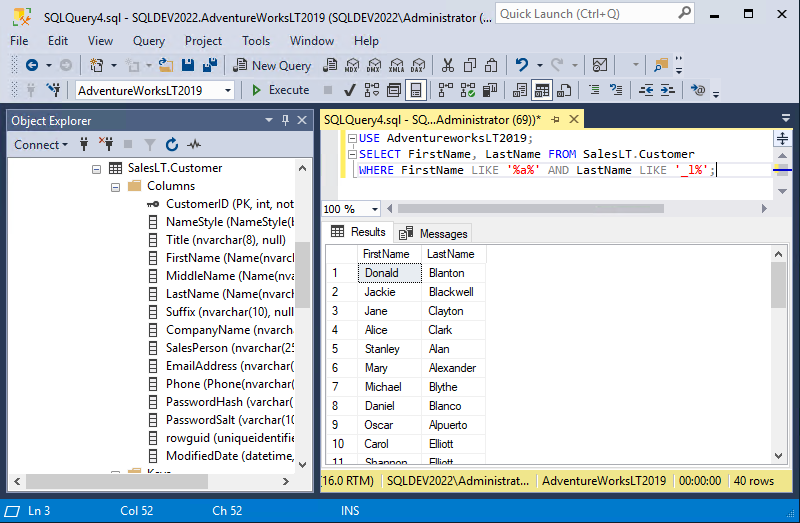
Task: Open Activity Monitor from Object Explorer toolbar
Action: click(194, 145)
